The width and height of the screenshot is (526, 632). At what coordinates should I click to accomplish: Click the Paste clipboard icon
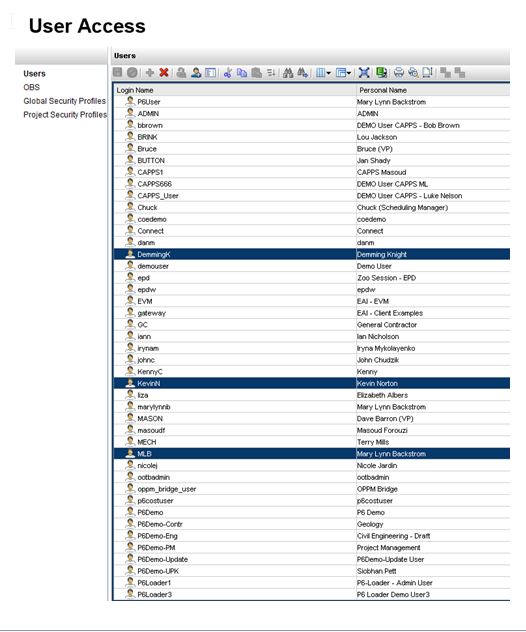coord(256,73)
